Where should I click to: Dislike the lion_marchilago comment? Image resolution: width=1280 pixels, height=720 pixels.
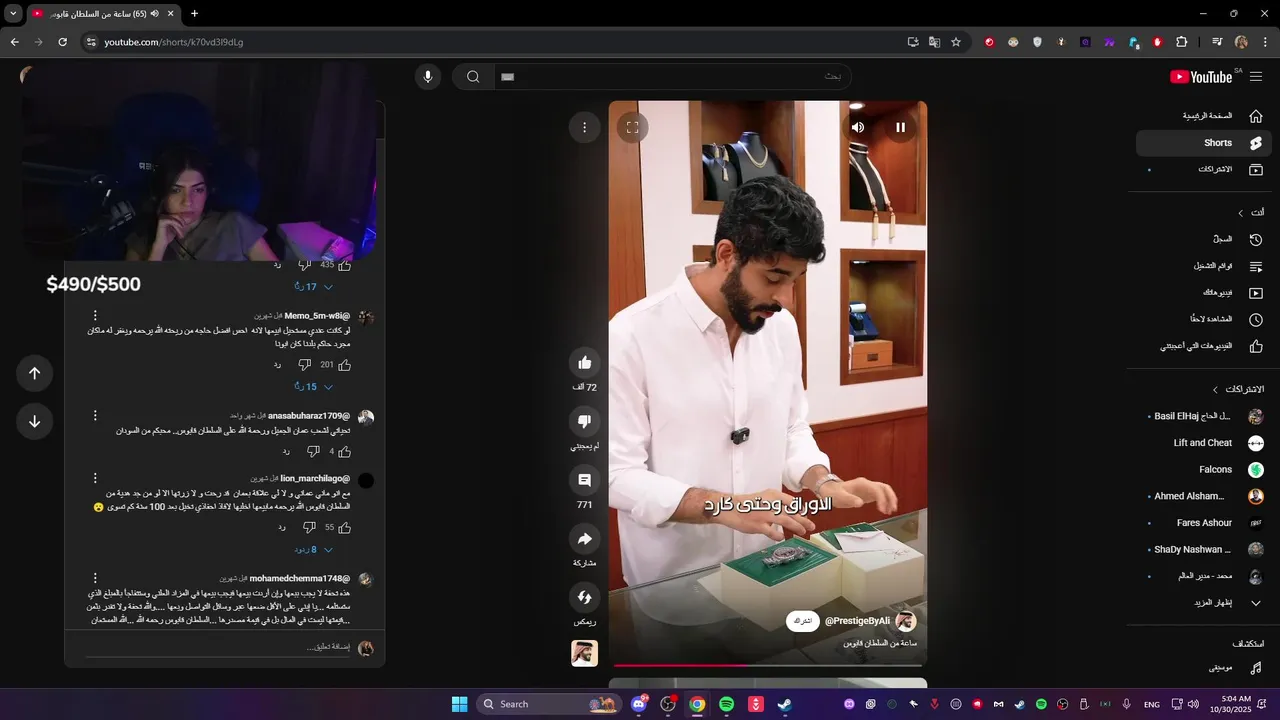click(309, 527)
